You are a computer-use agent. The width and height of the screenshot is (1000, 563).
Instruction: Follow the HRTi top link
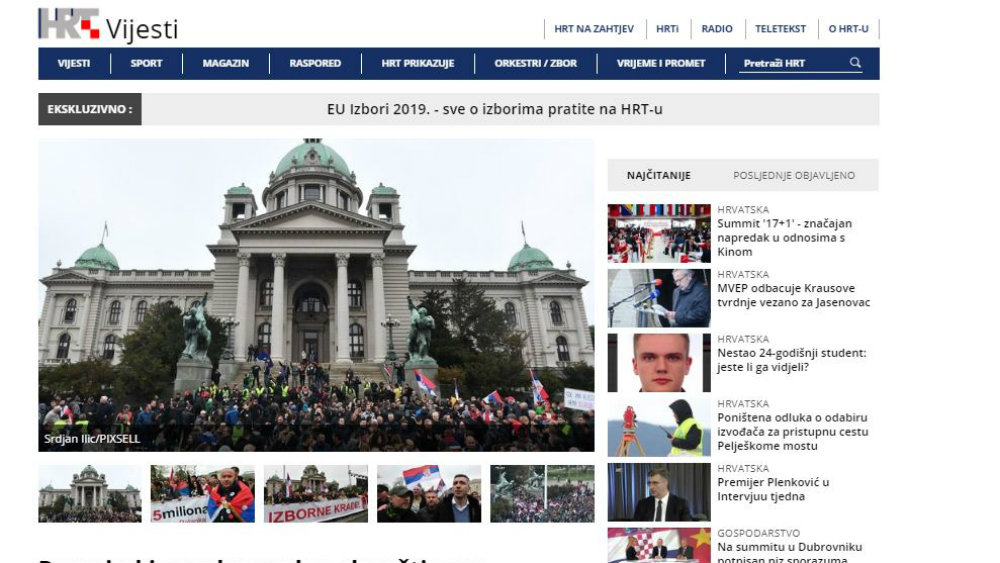pos(667,29)
